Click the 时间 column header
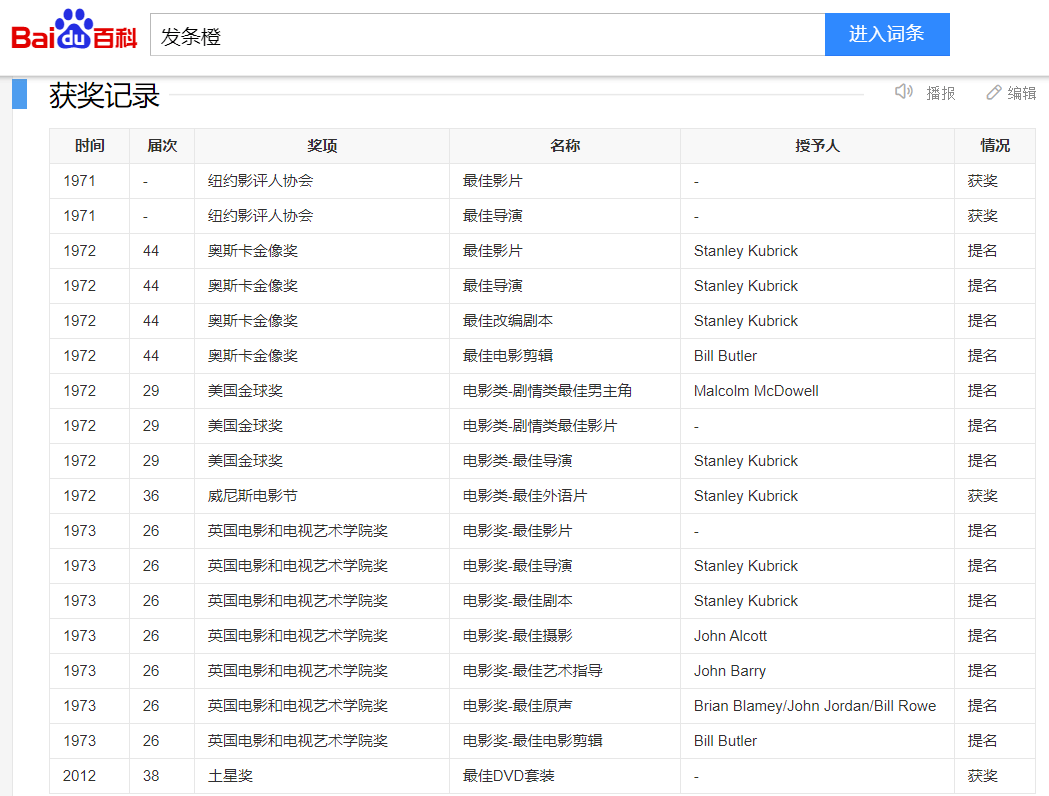 pyautogui.click(x=90, y=146)
